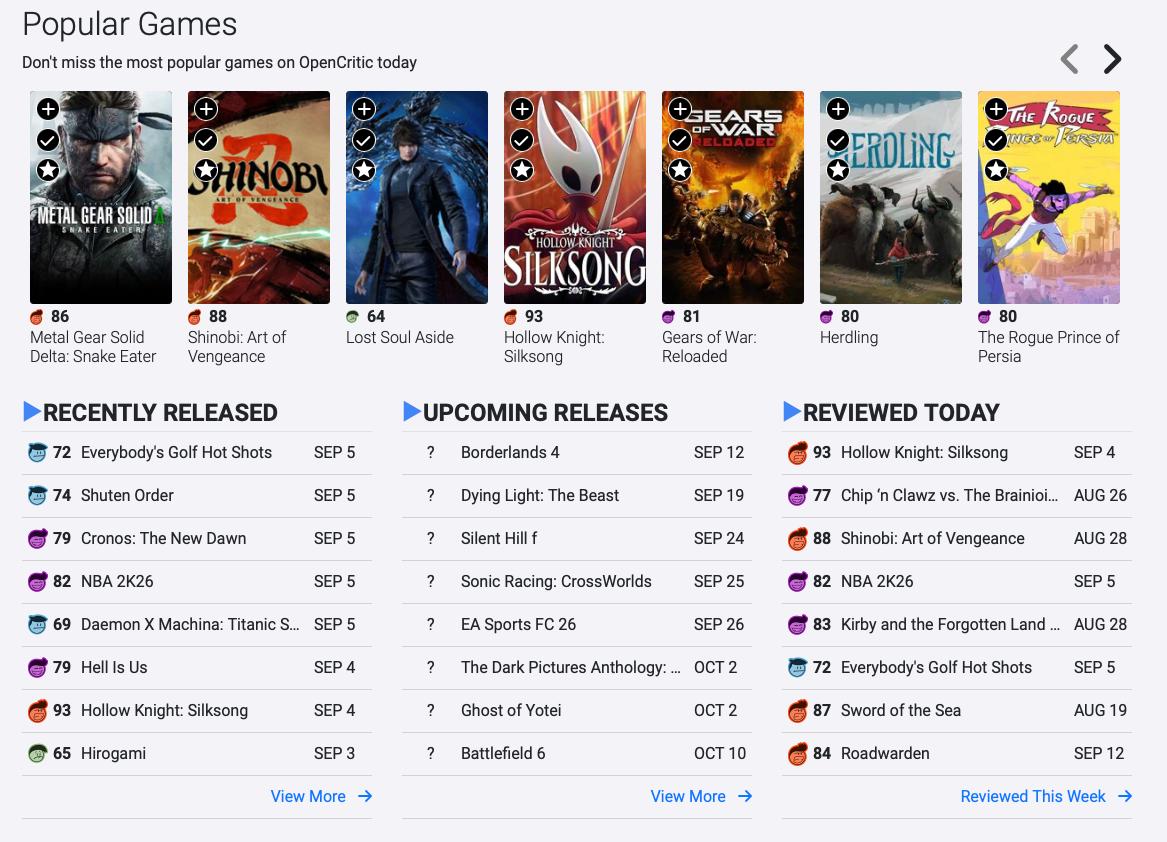Click plus icon on Herdling cover
The width and height of the screenshot is (1167, 842).
(x=838, y=109)
